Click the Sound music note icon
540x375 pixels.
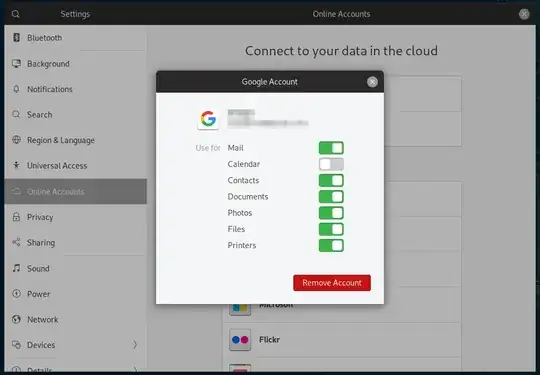pos(16,268)
